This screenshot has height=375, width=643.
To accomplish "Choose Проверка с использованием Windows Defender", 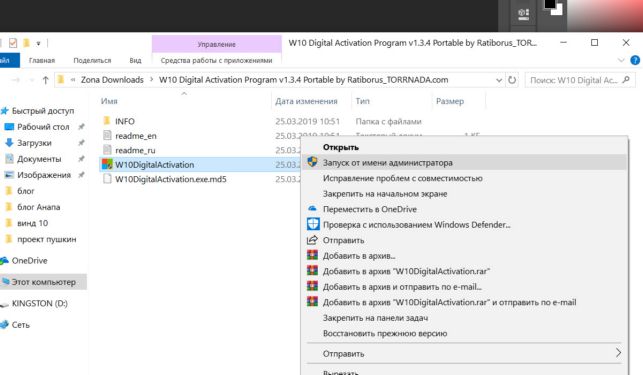I will tap(417, 224).
